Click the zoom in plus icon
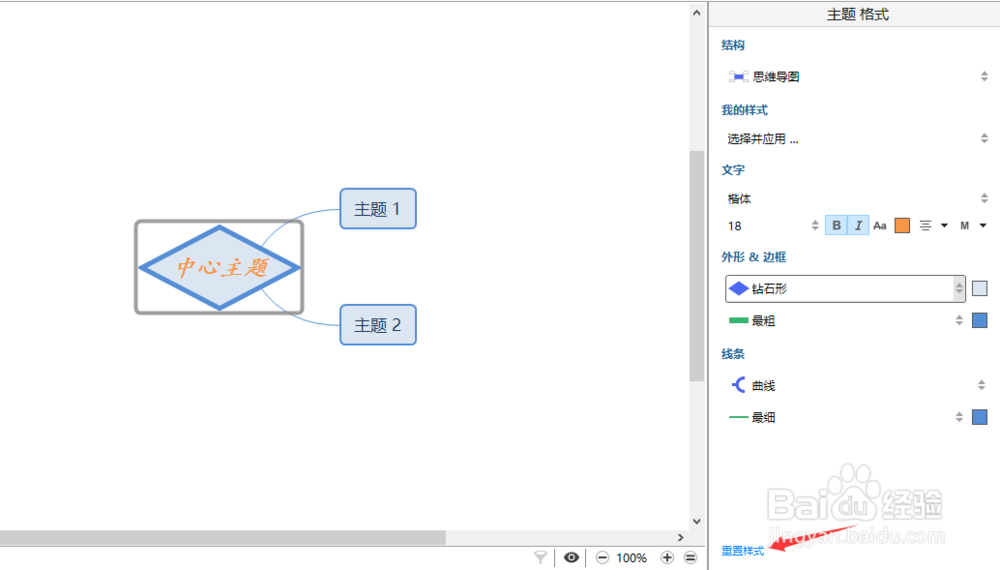1000x570 pixels. click(x=667, y=558)
